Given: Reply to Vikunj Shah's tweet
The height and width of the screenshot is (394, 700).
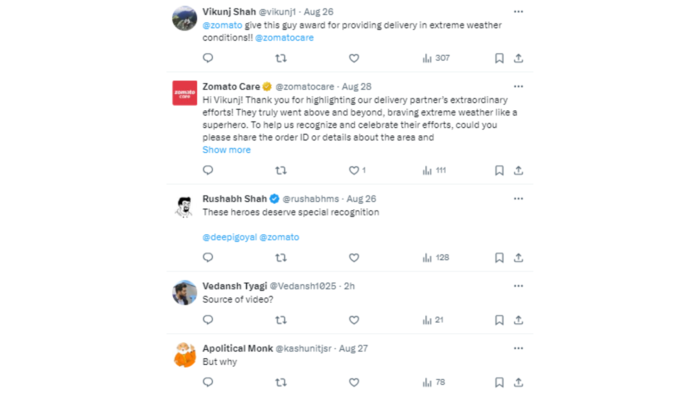Looking at the screenshot, I should (x=208, y=58).
